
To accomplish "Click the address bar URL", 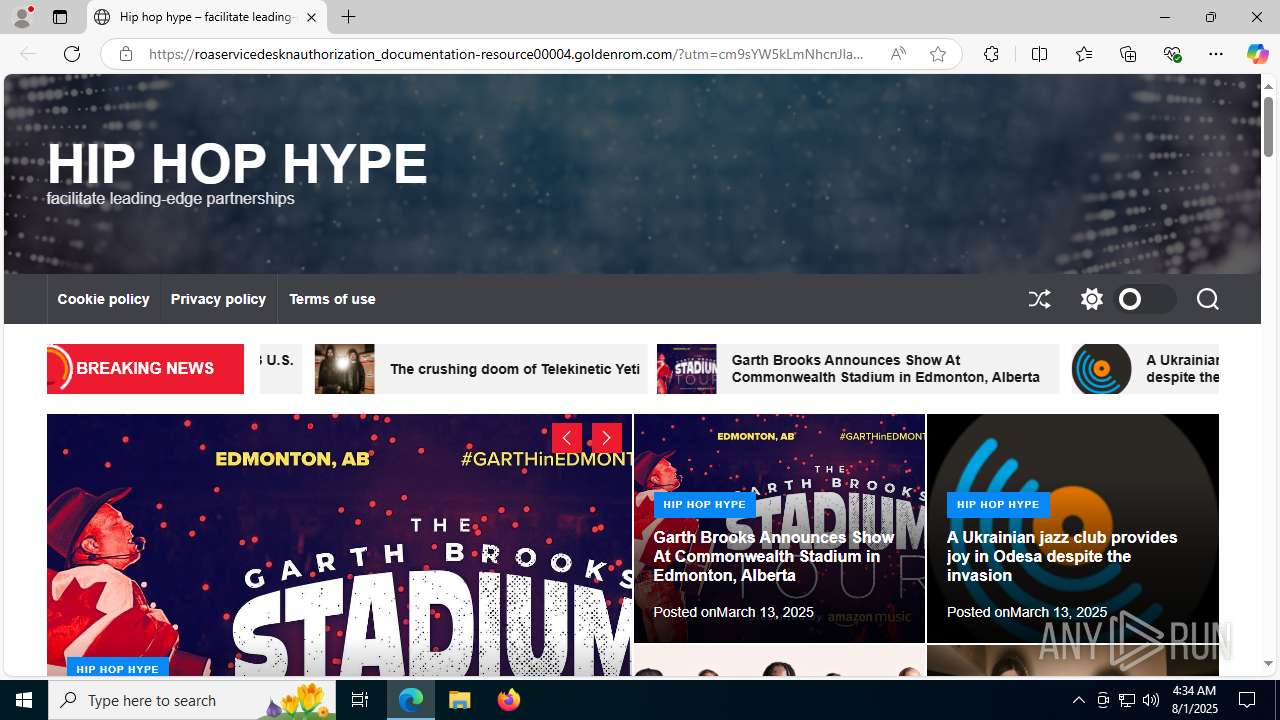I will tap(506, 54).
